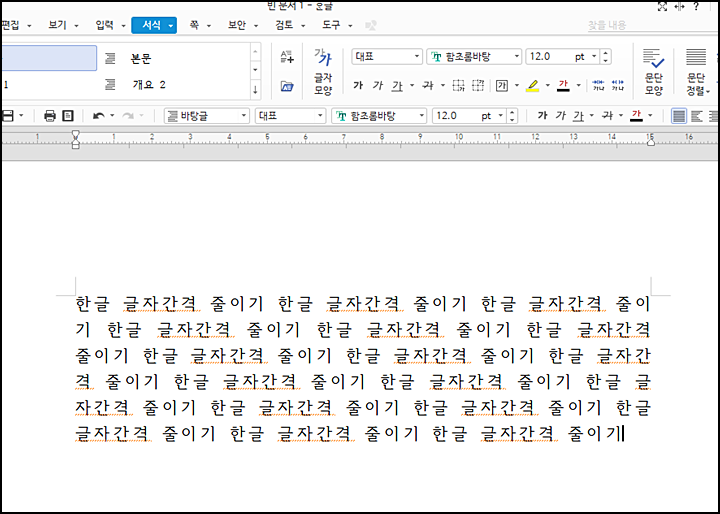720x514 pixels.
Task: Open the 검토 menu
Action: (x=290, y=25)
